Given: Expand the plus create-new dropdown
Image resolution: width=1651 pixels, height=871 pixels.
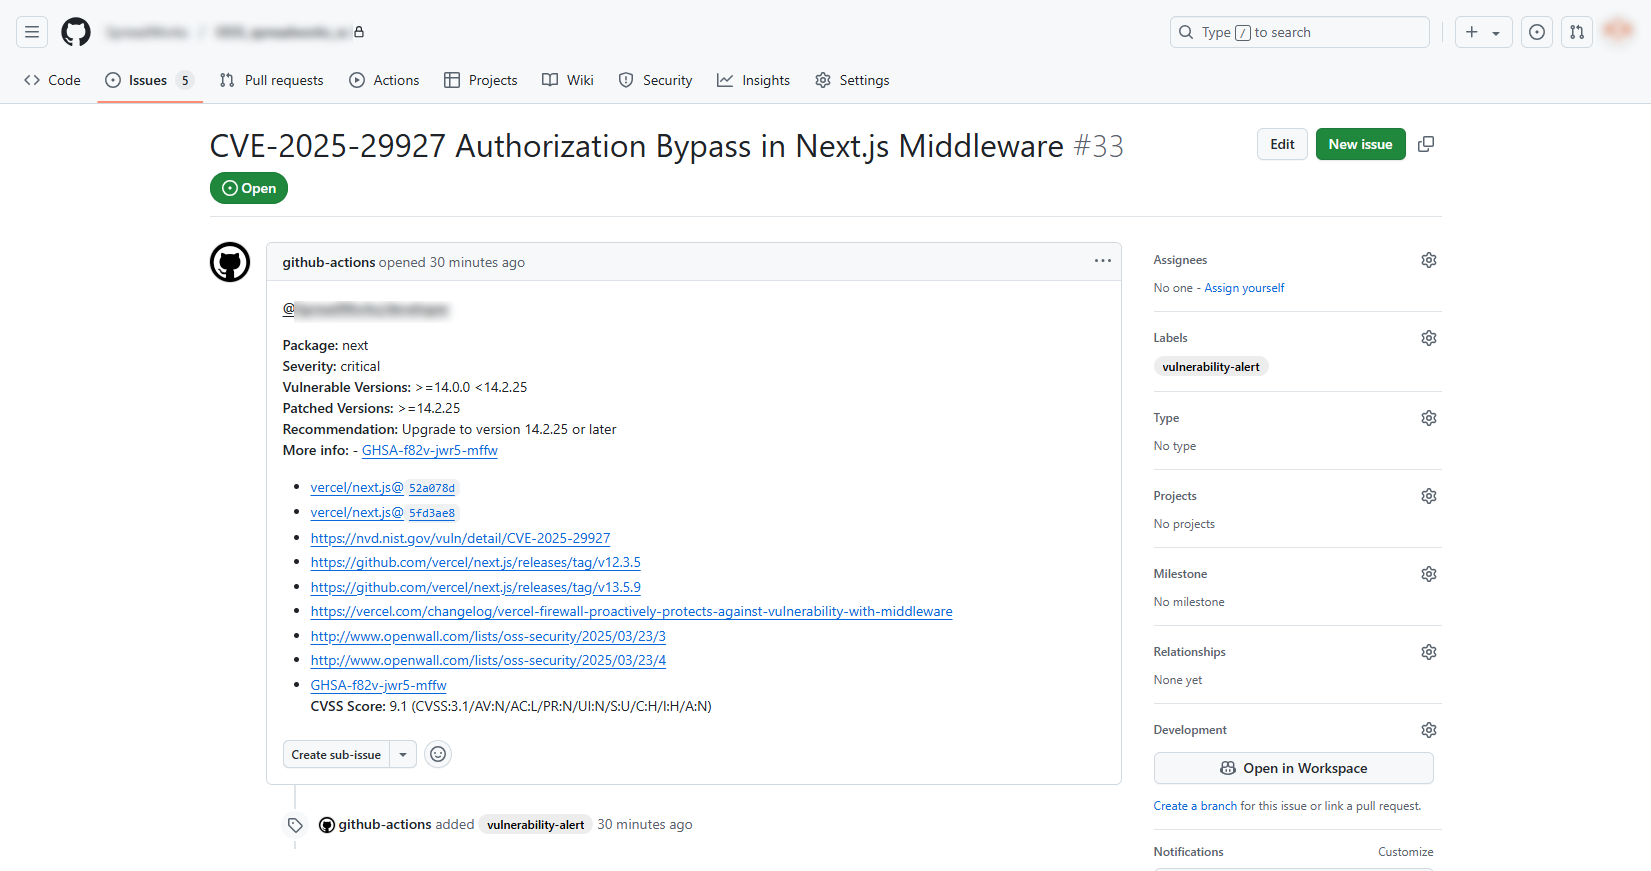Looking at the screenshot, I should click(x=1483, y=32).
